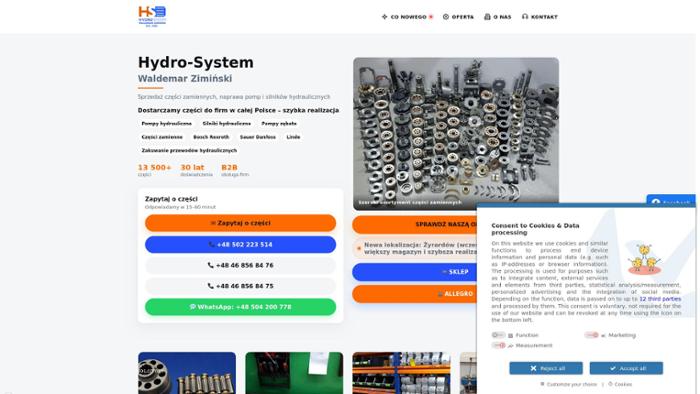Screen dimensions: 700x394
Task: Open the 12 third parties link
Action: [x=660, y=299]
